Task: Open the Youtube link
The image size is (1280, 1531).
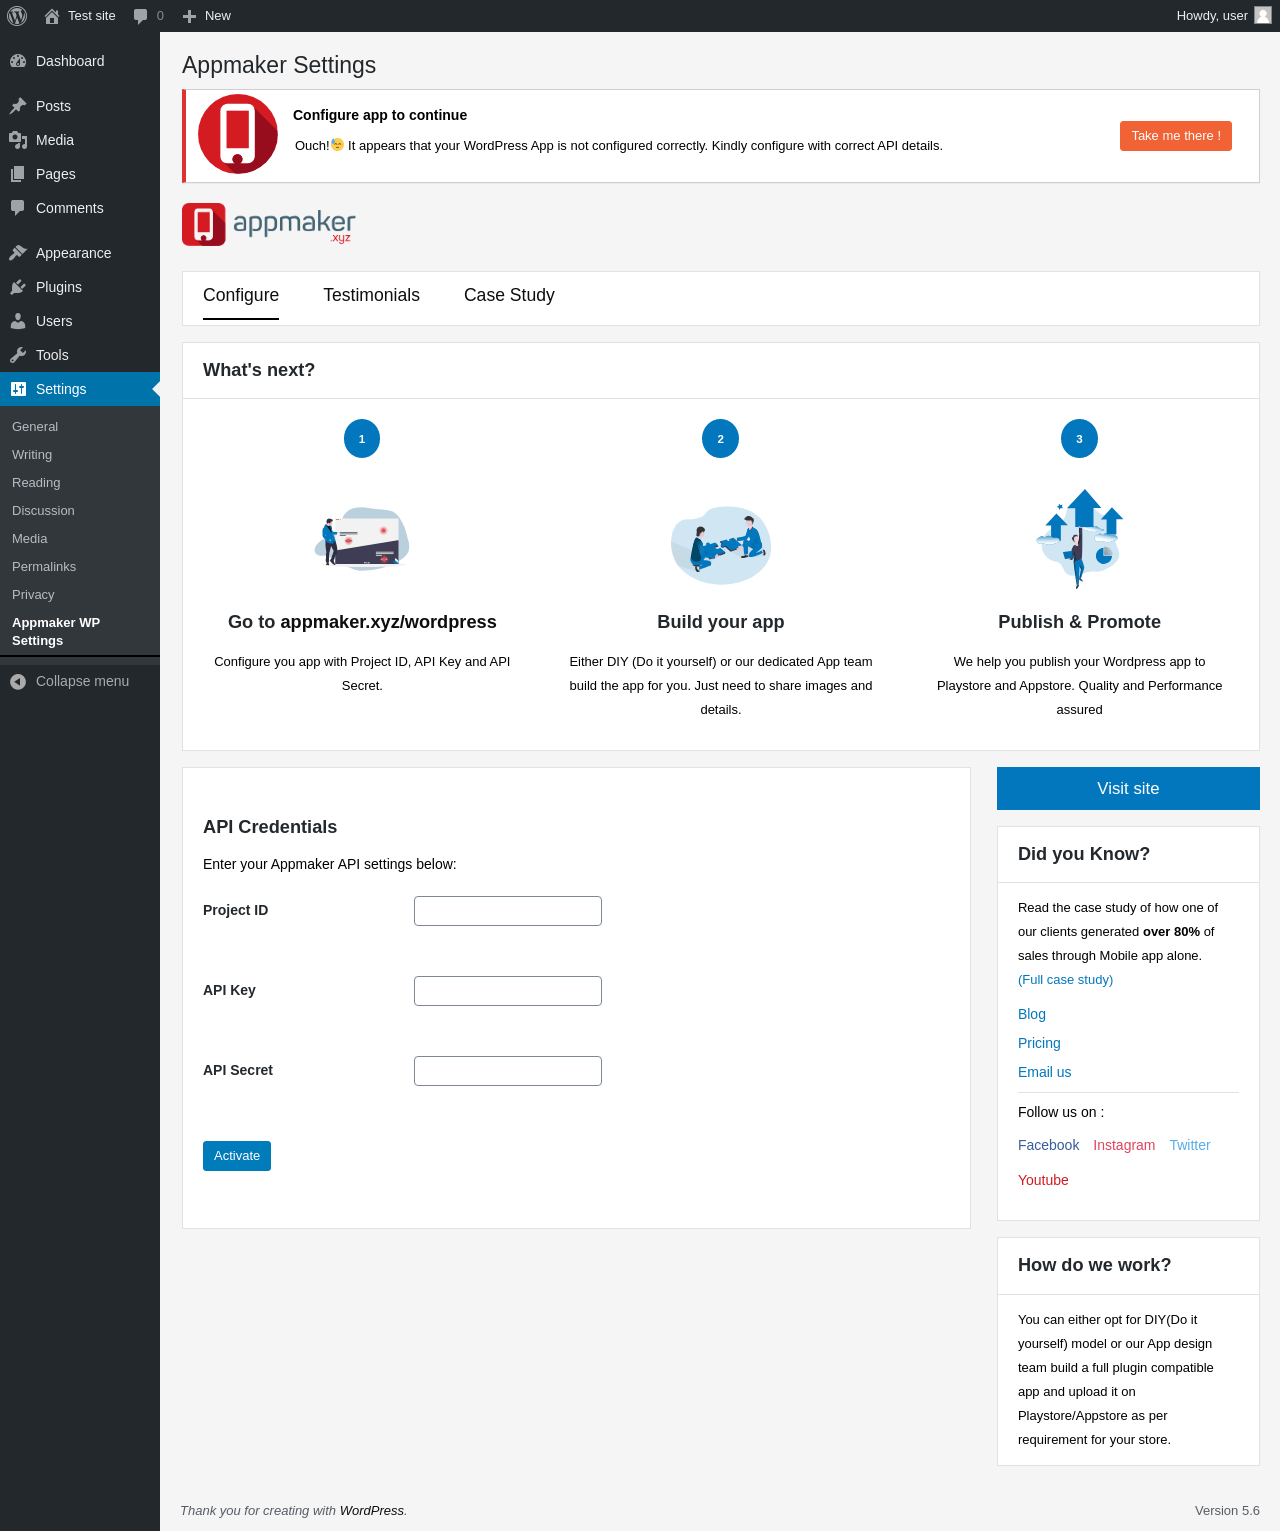Action: [1043, 1180]
